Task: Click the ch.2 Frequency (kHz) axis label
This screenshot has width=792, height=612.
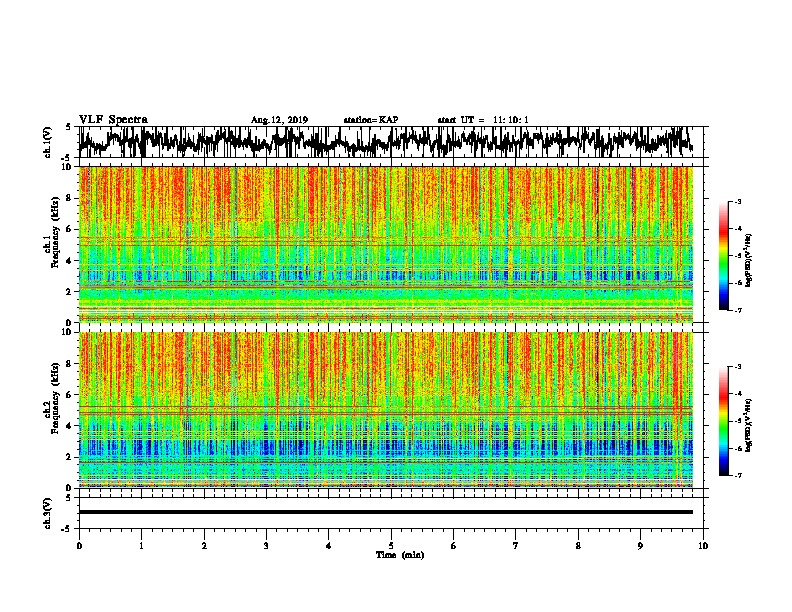Action: [51, 399]
